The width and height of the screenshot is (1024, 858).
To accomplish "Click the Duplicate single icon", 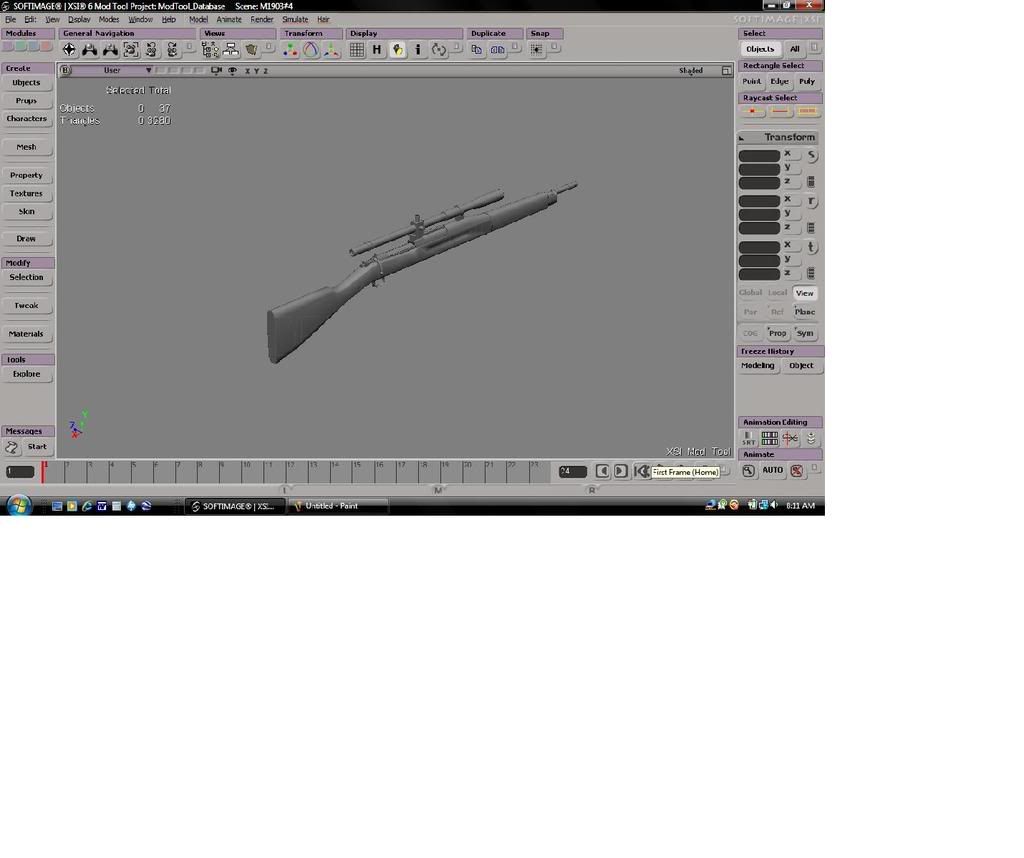I will 477,50.
